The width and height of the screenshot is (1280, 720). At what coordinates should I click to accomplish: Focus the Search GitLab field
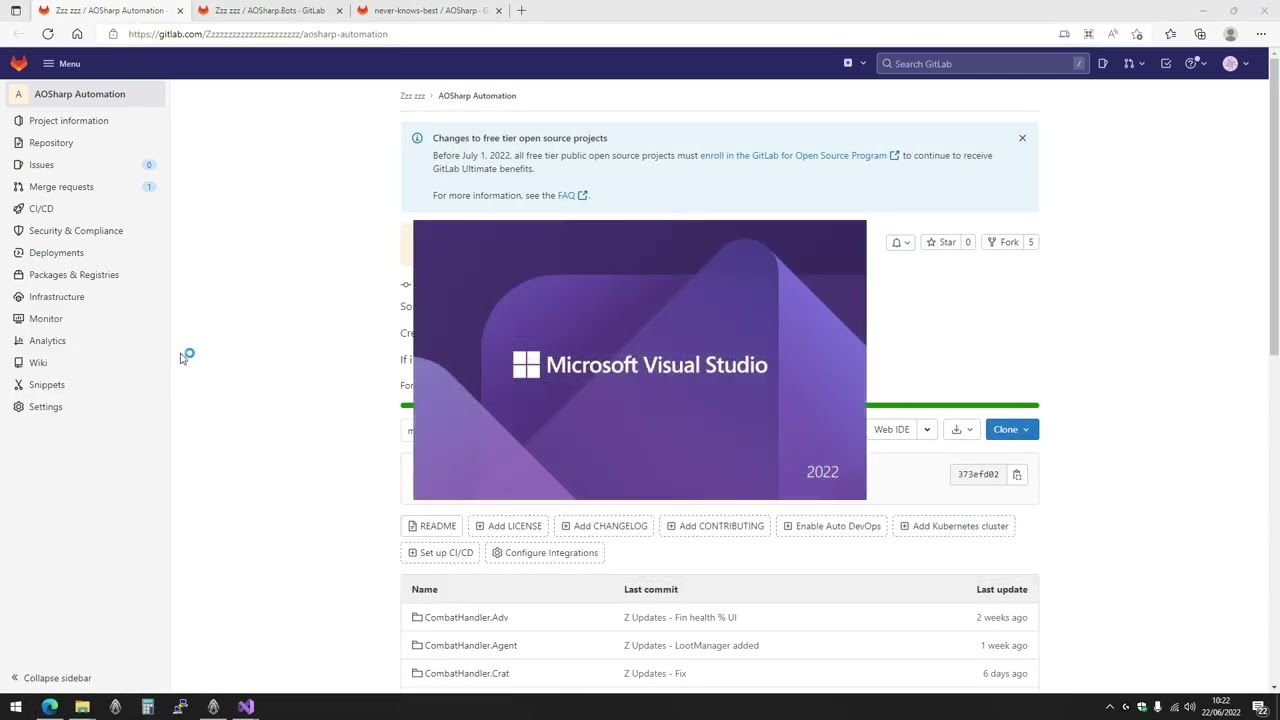[x=982, y=64]
